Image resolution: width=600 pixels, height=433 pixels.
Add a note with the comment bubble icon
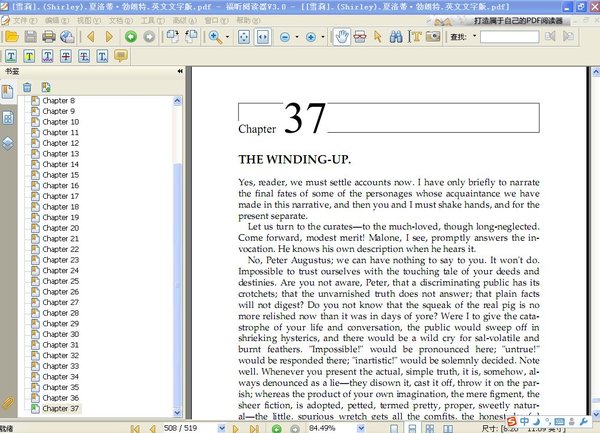(x=121, y=56)
